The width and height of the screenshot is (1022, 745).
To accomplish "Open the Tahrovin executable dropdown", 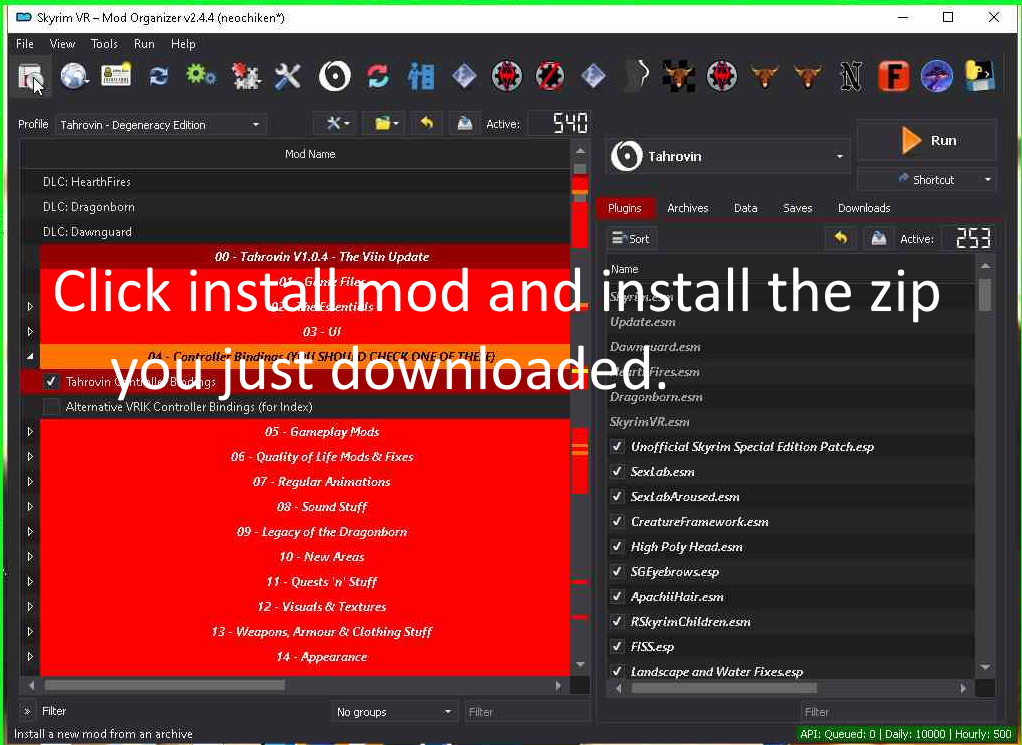I will (728, 156).
